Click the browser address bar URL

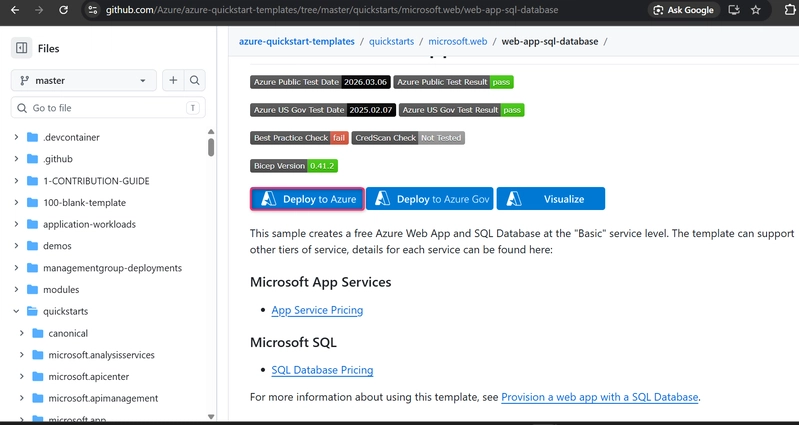(332, 10)
